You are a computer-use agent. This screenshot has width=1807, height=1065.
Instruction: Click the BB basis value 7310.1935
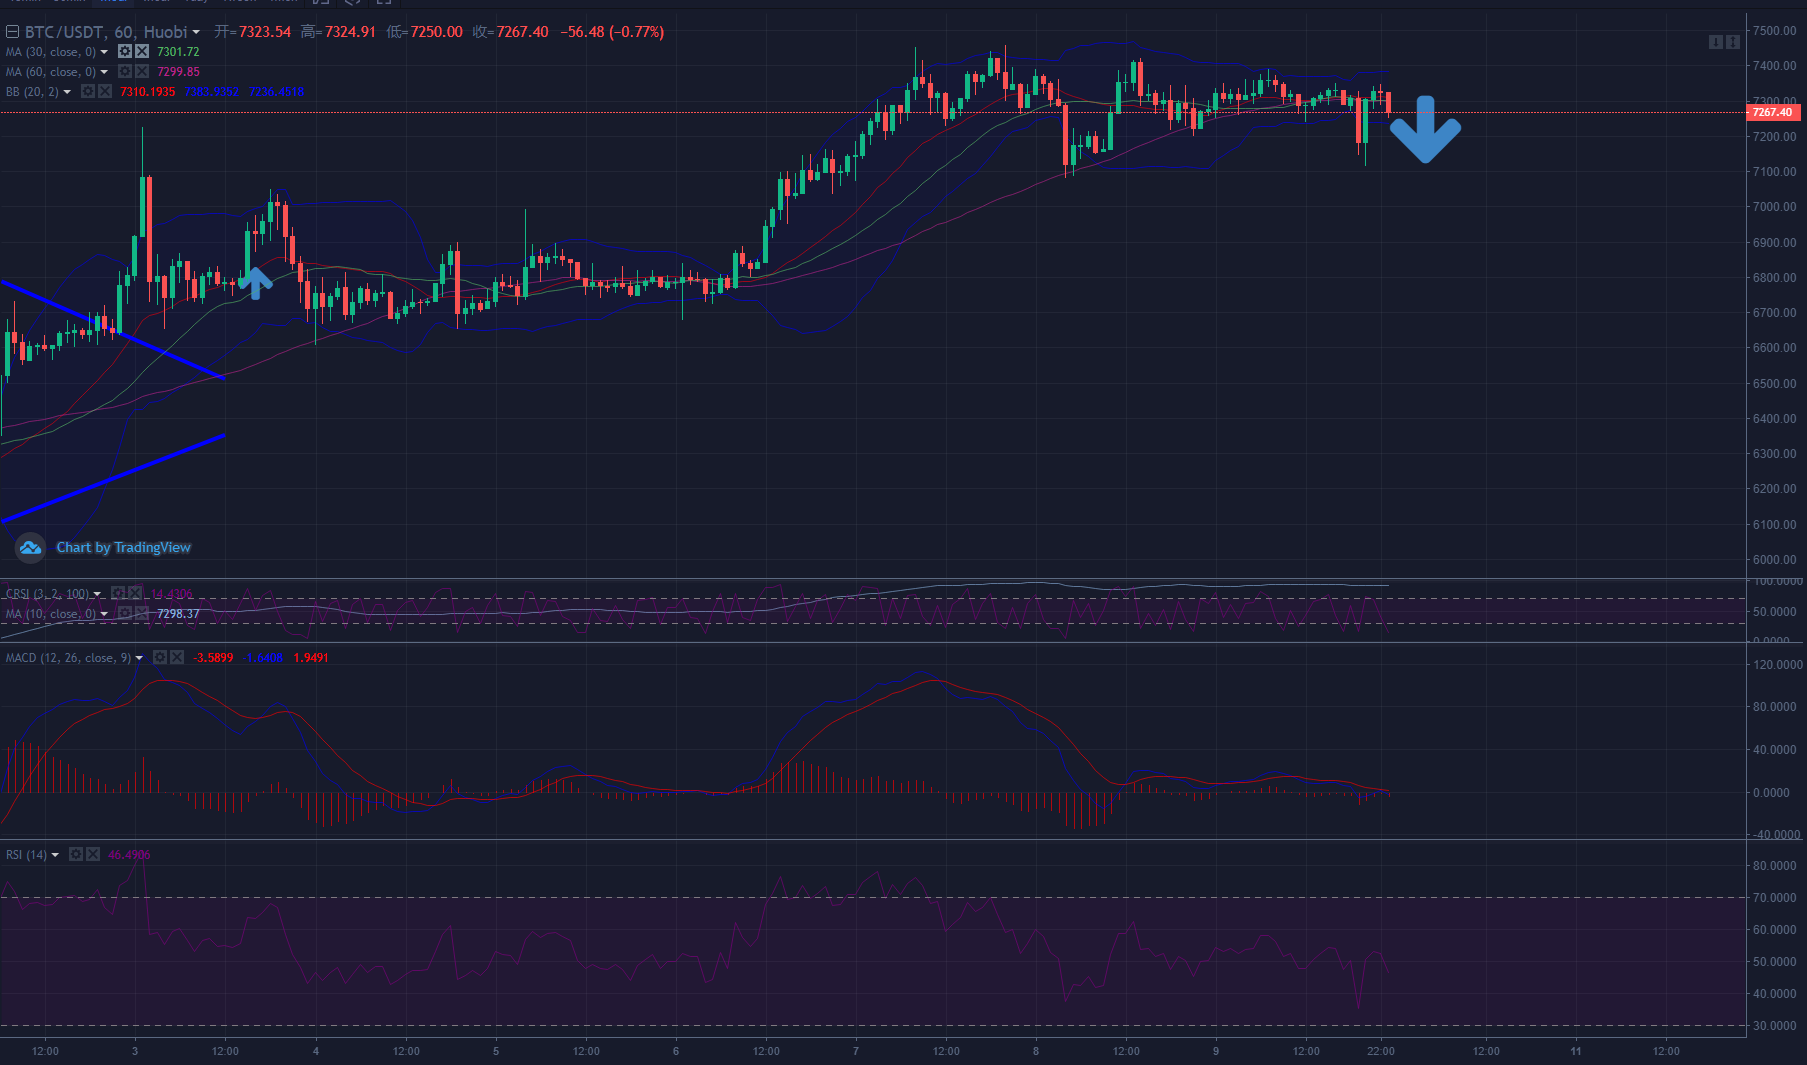[x=148, y=92]
